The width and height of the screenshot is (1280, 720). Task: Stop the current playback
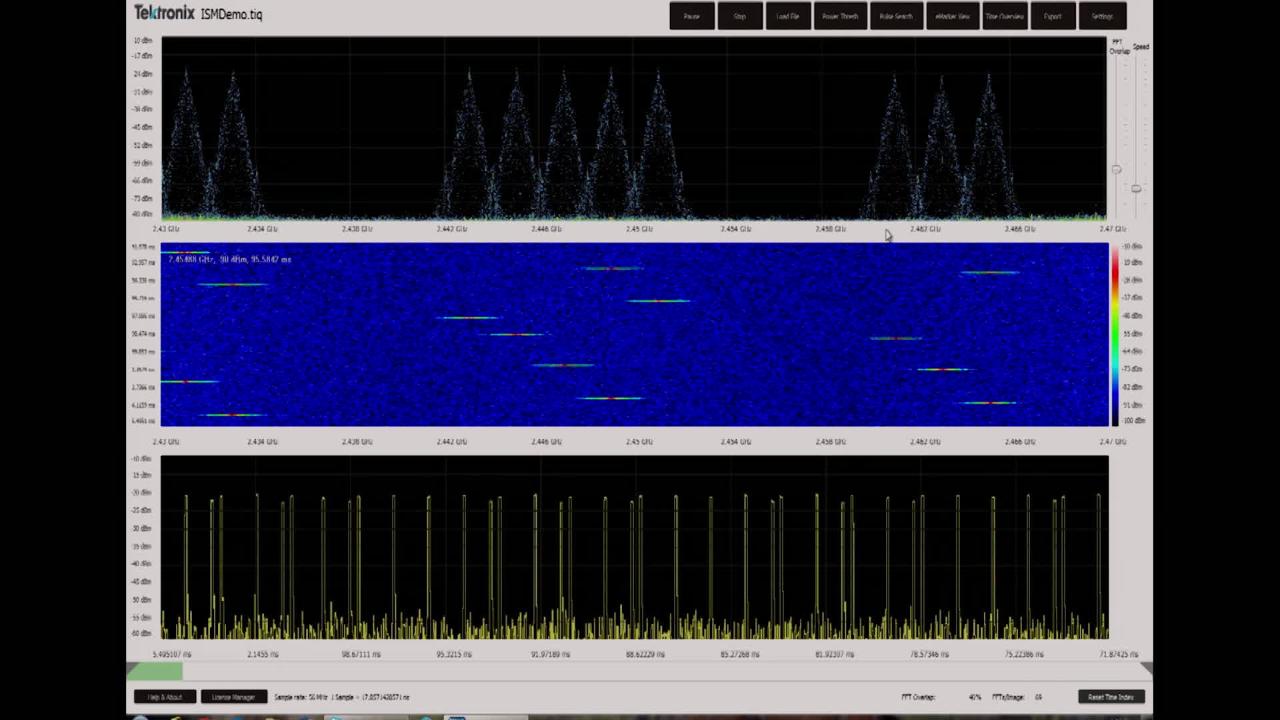click(x=740, y=16)
